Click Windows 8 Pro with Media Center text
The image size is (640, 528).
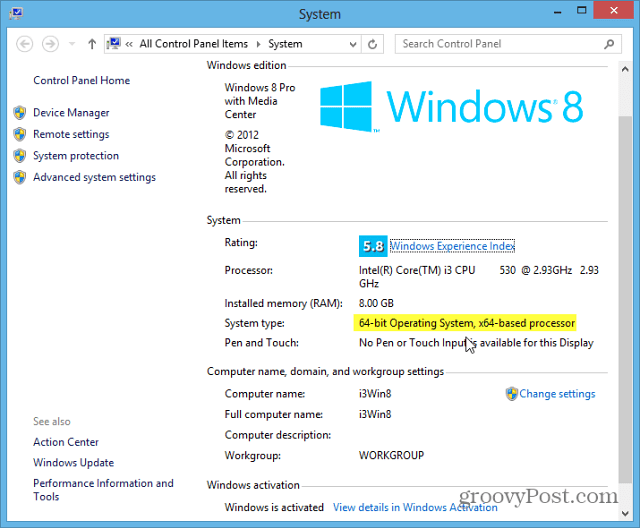tap(260, 101)
